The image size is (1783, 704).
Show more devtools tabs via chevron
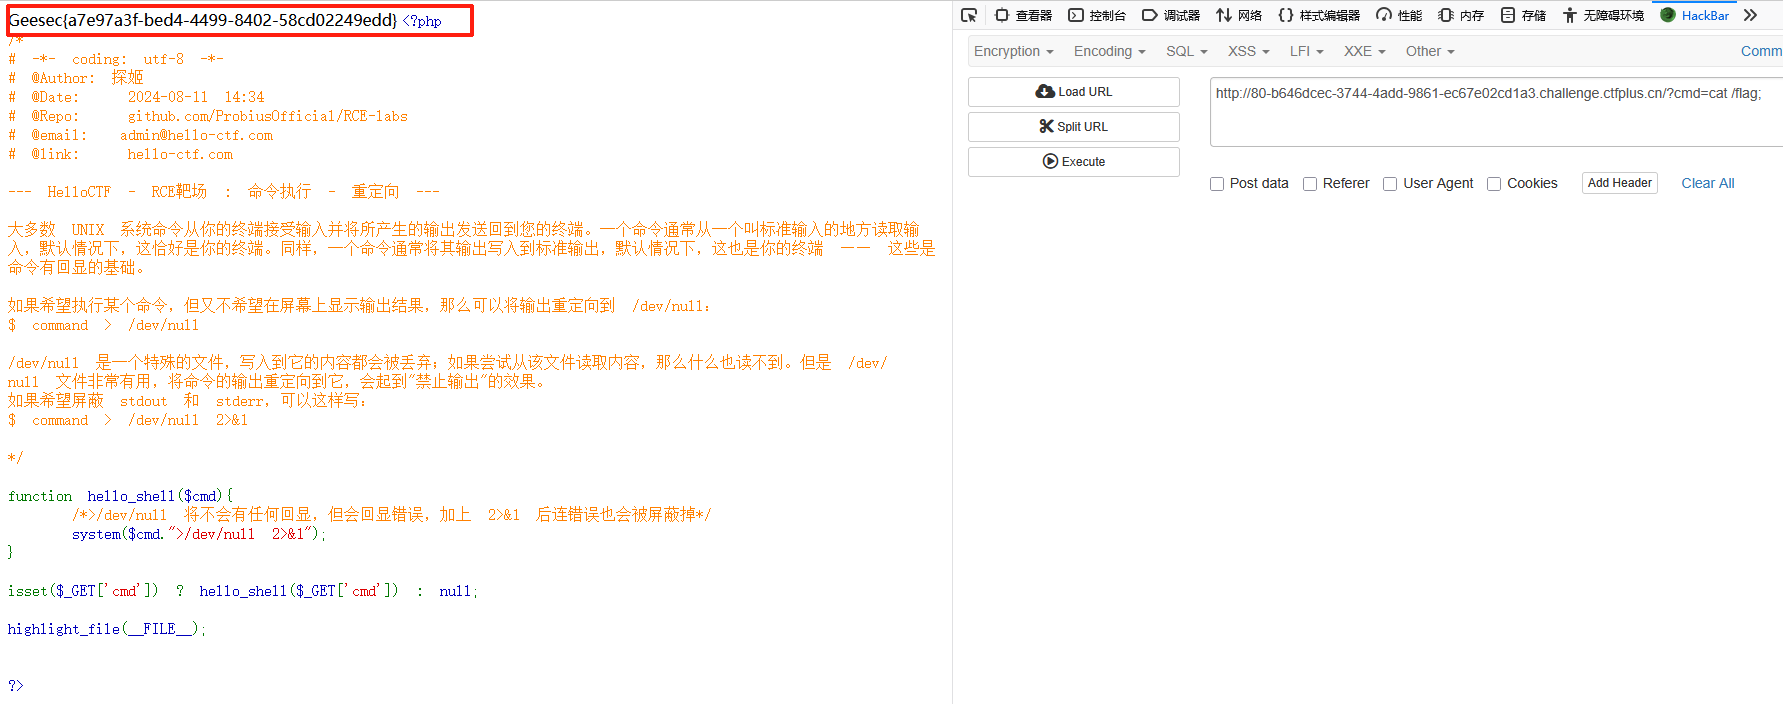[1750, 15]
